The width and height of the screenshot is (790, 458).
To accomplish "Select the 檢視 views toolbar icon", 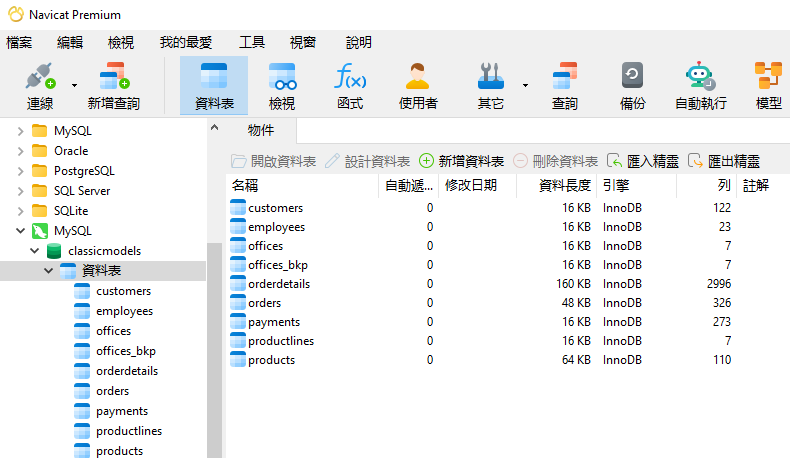I will [282, 78].
